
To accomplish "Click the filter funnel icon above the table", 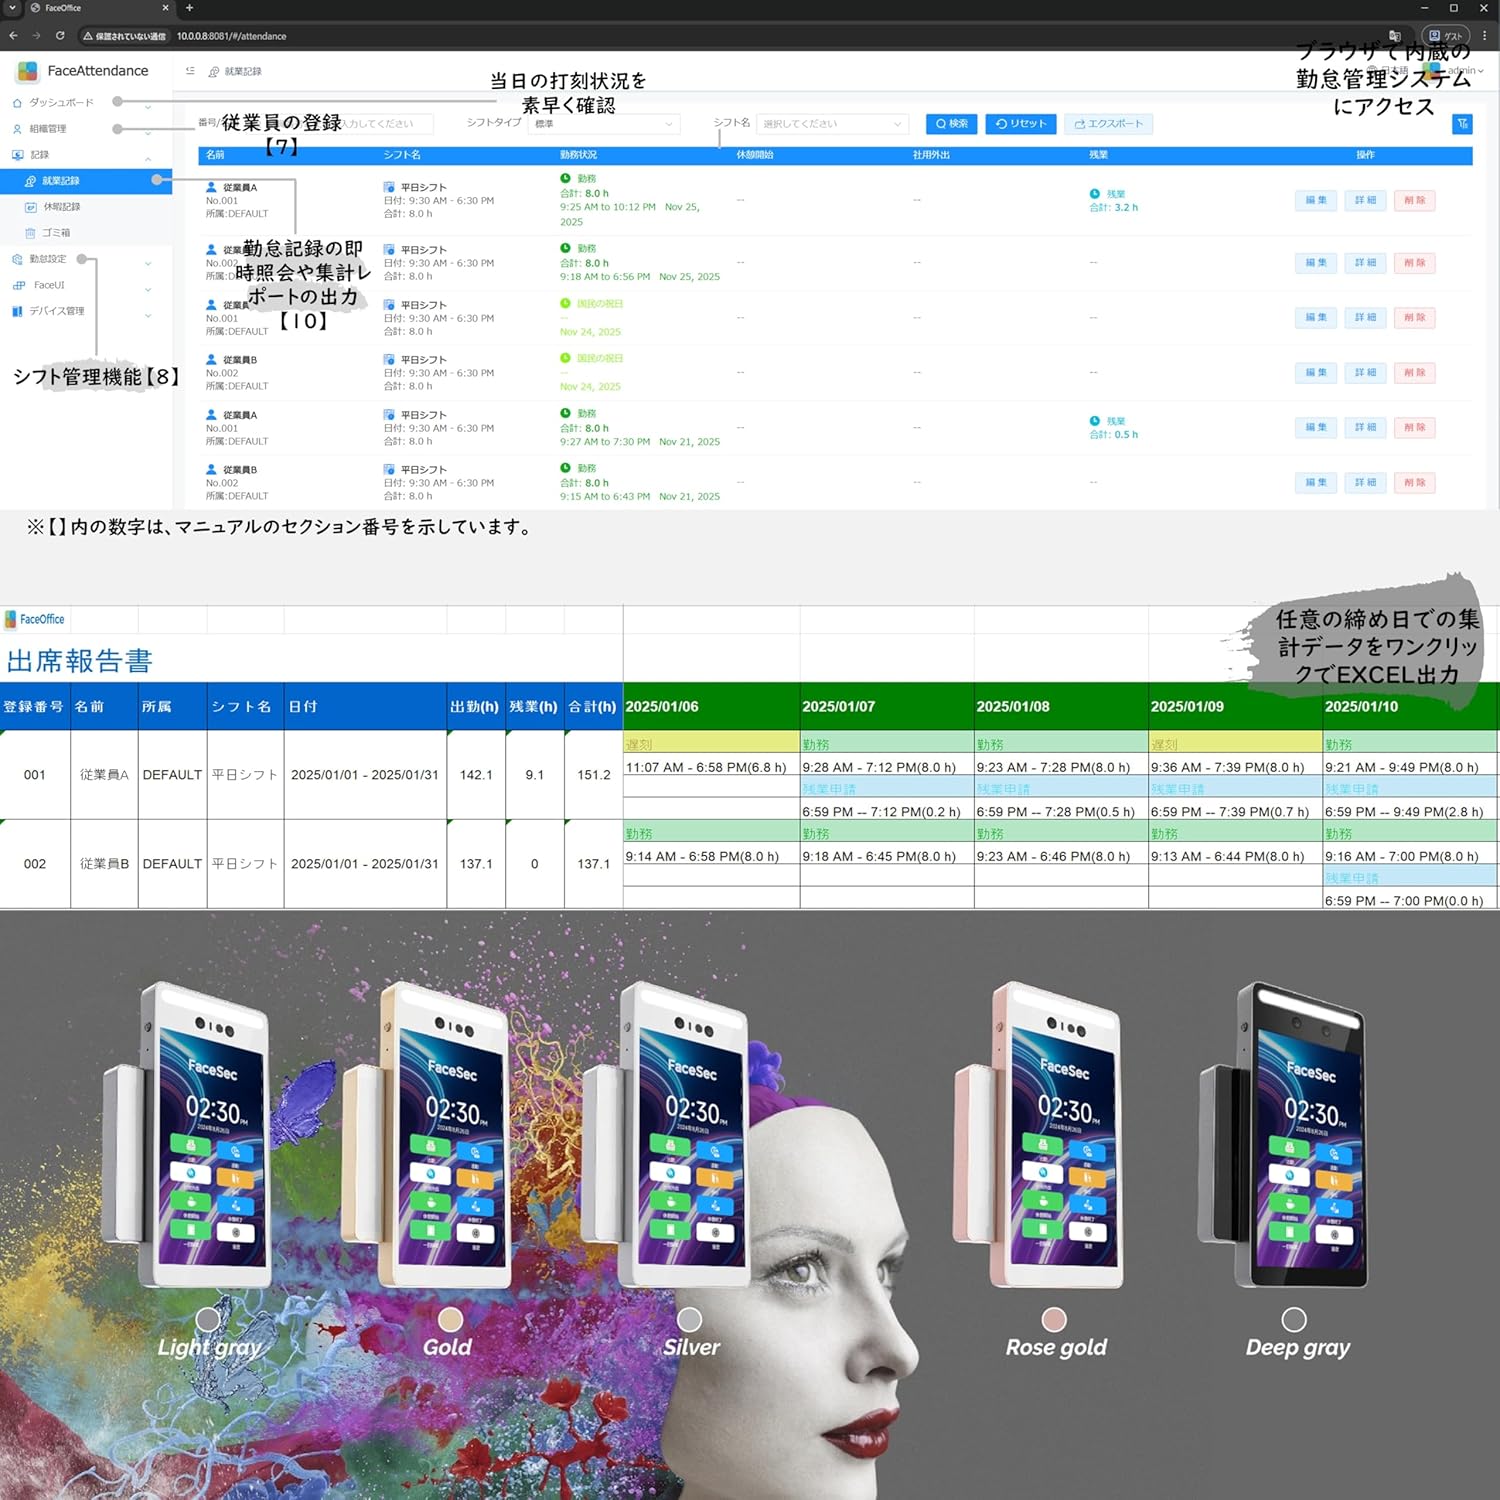I will [x=1462, y=124].
